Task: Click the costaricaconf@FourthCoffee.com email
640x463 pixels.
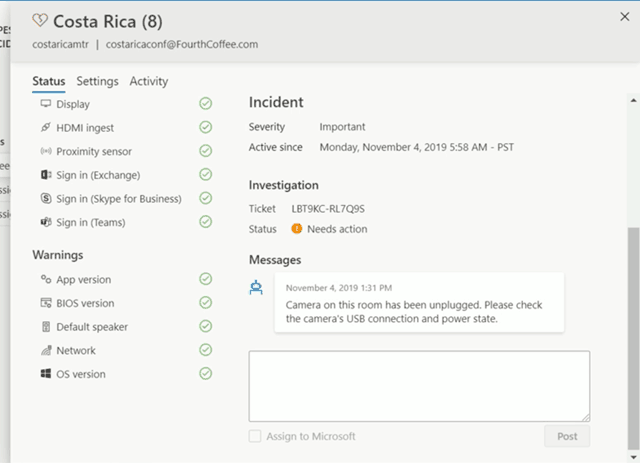Action: (x=182, y=44)
